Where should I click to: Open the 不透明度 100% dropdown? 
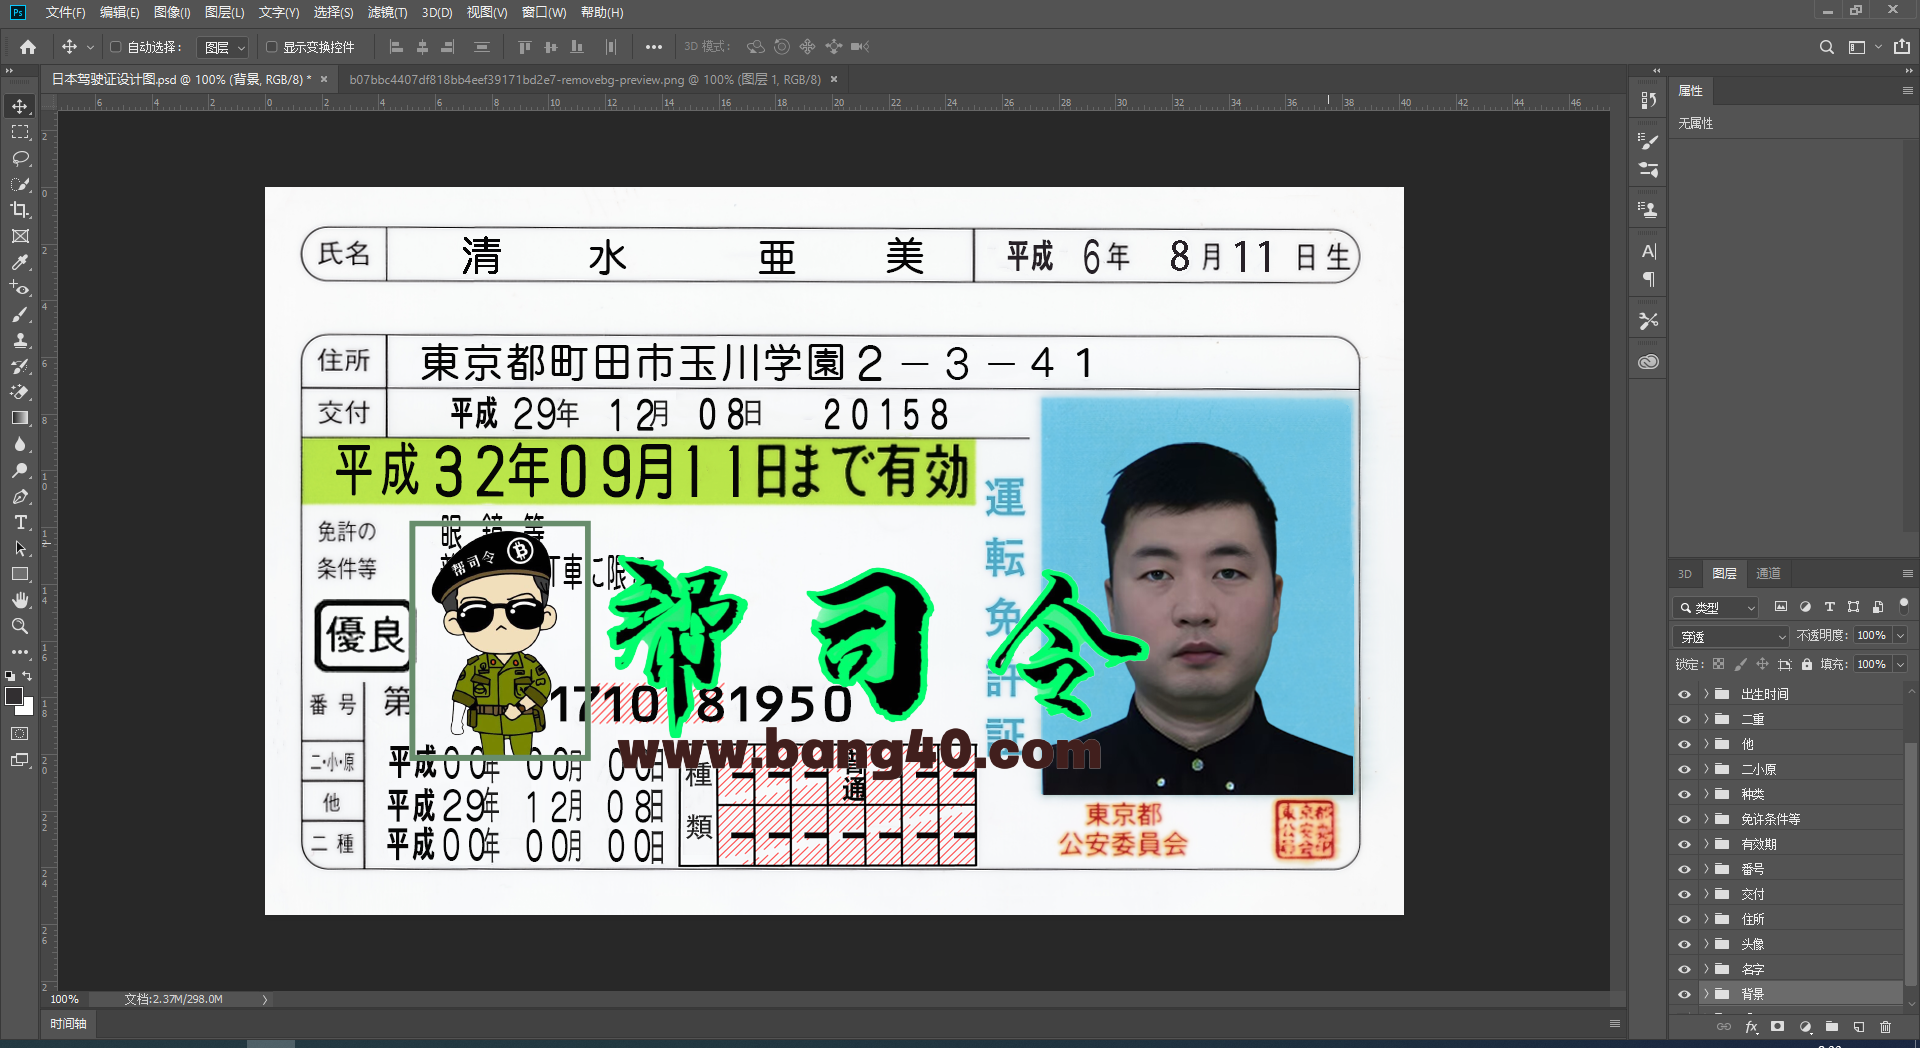[x=1898, y=635]
